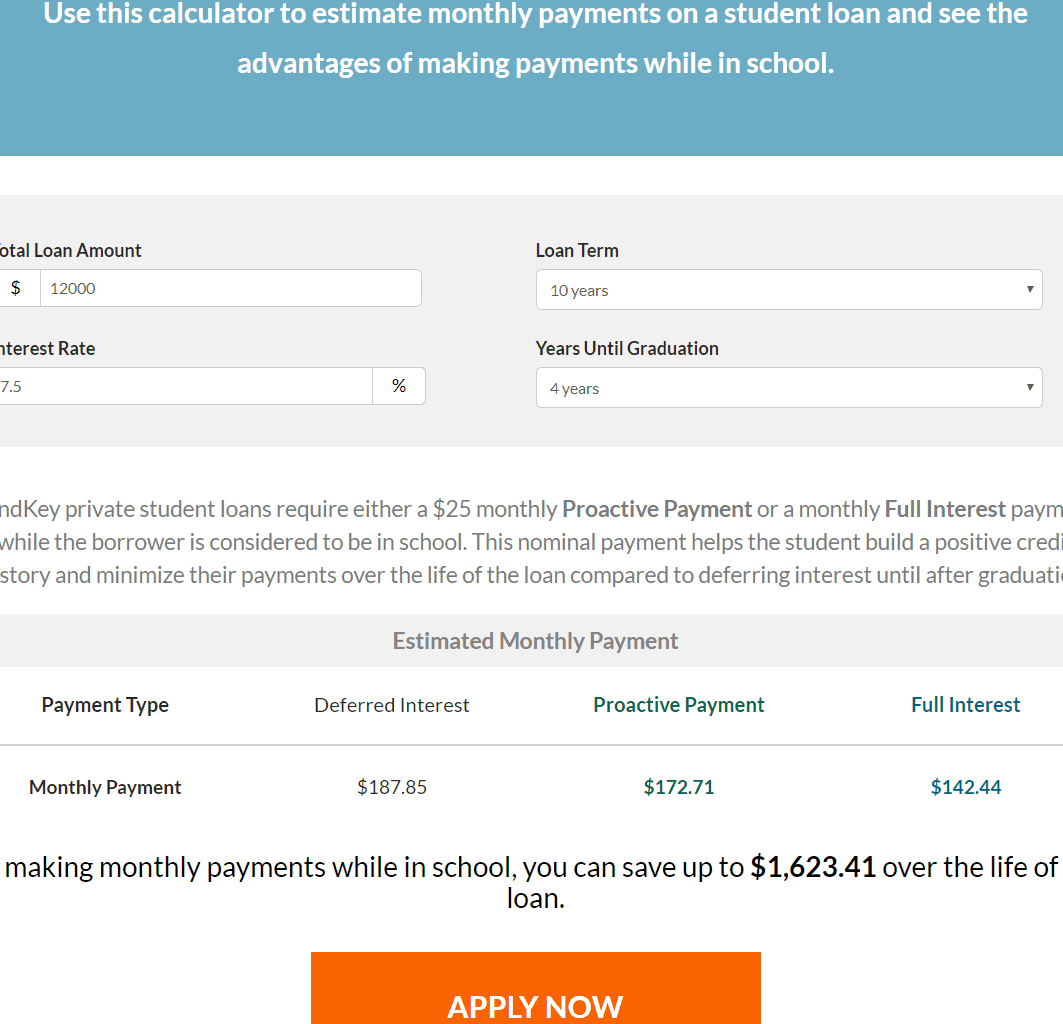This screenshot has width=1063, height=1024.
Task: Click the $172.71 Proactive Payment value
Action: [678, 787]
